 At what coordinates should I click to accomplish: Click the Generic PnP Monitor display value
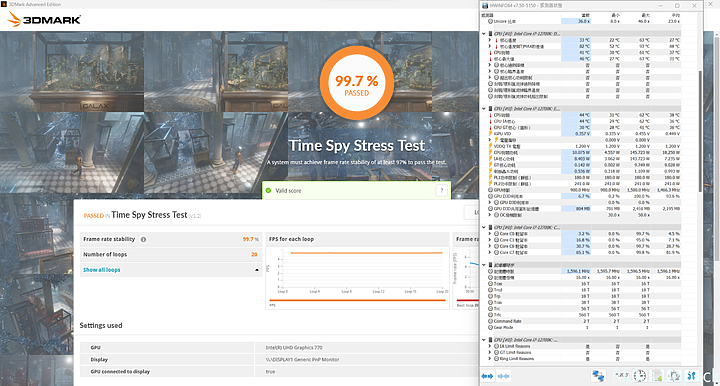(302, 359)
